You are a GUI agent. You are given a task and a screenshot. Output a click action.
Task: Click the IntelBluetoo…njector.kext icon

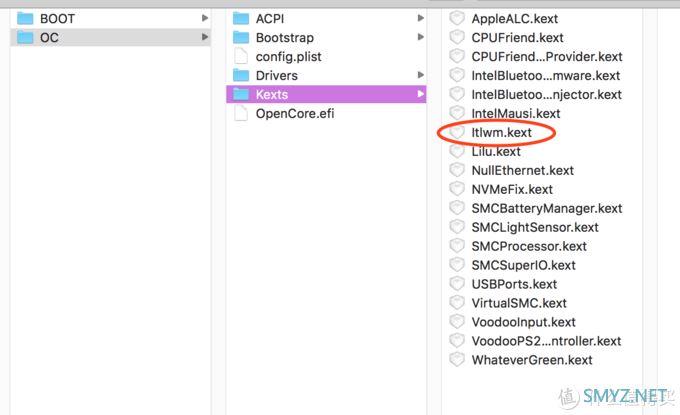point(457,94)
